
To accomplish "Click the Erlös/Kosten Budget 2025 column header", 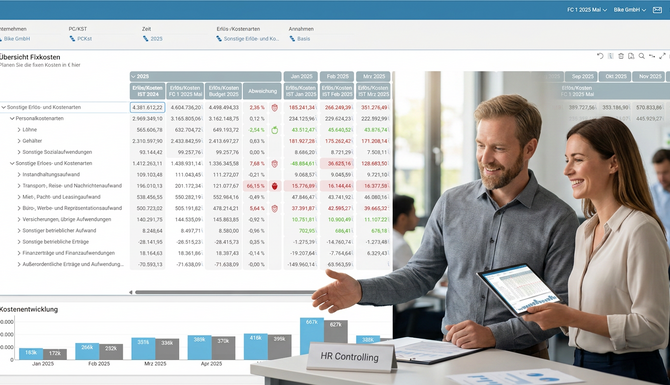I will pos(223,91).
